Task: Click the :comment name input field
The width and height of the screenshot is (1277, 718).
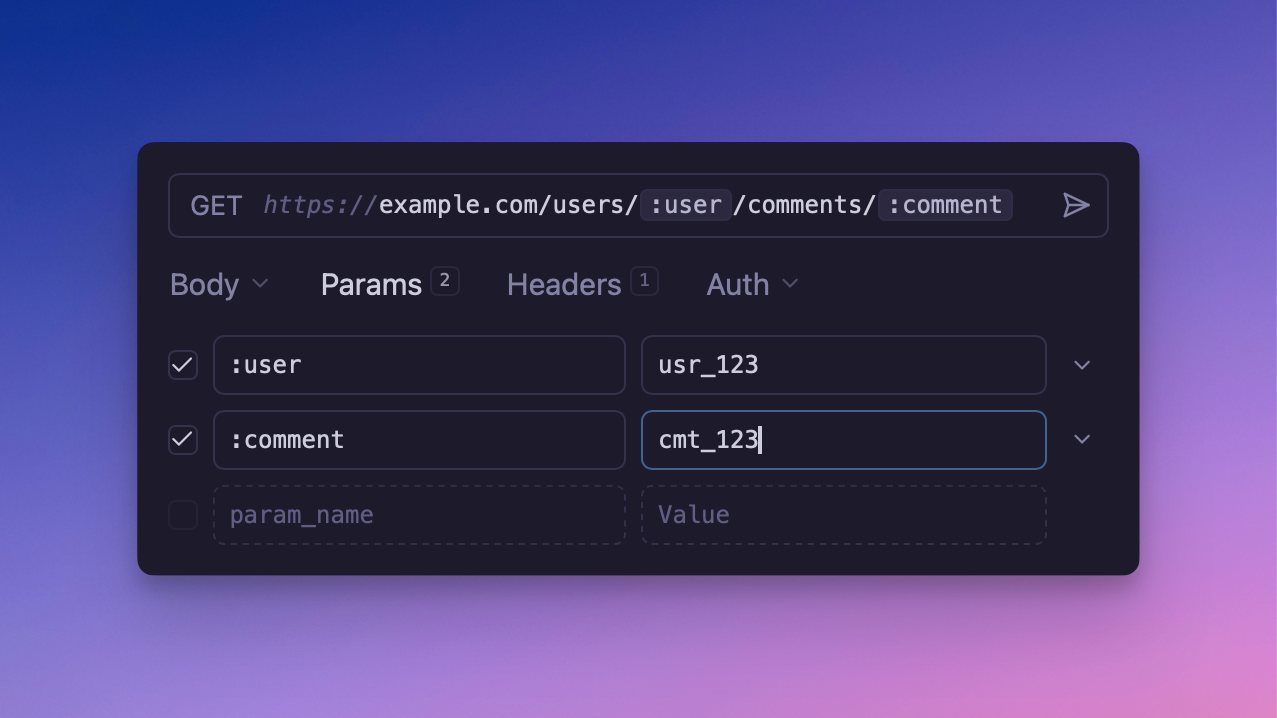Action: [419, 440]
